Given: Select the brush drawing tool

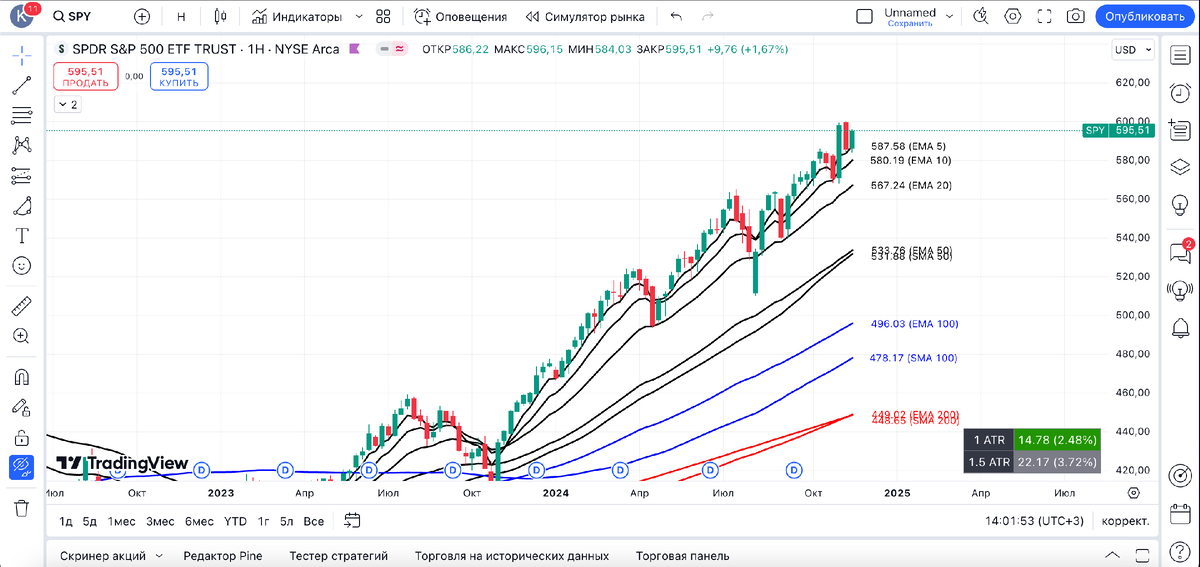Looking at the screenshot, I should pyautogui.click(x=21, y=206).
